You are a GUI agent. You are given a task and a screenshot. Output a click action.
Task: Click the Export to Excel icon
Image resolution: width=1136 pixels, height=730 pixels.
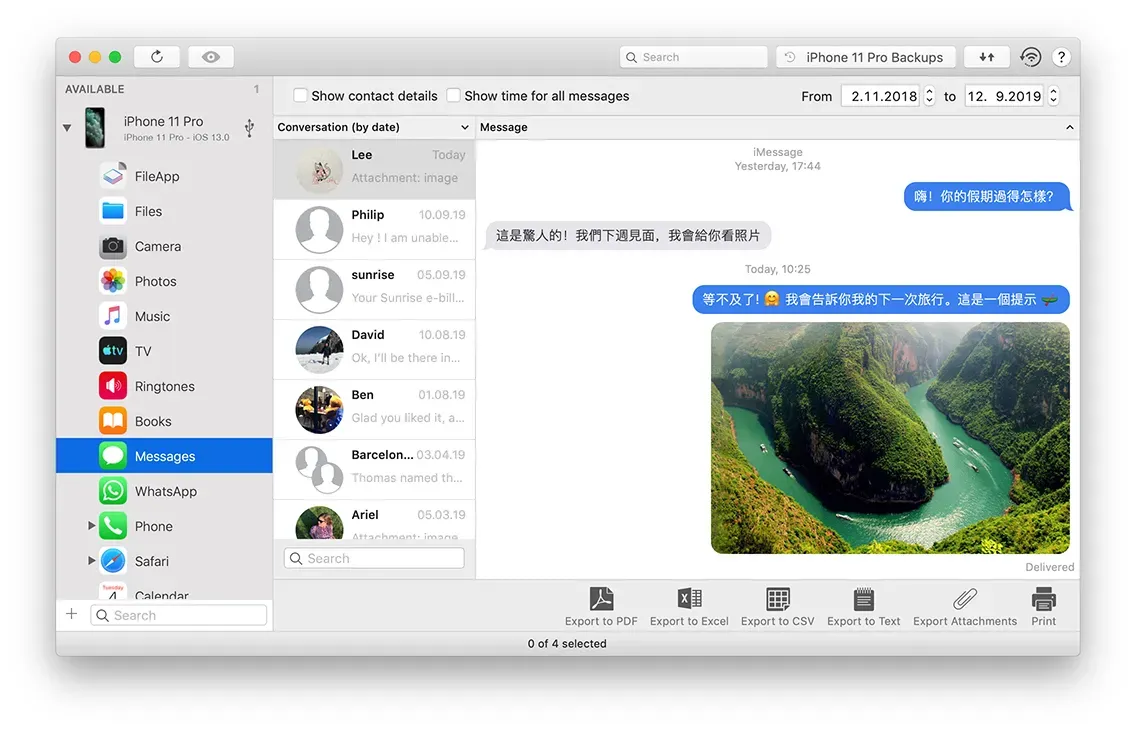(688, 605)
